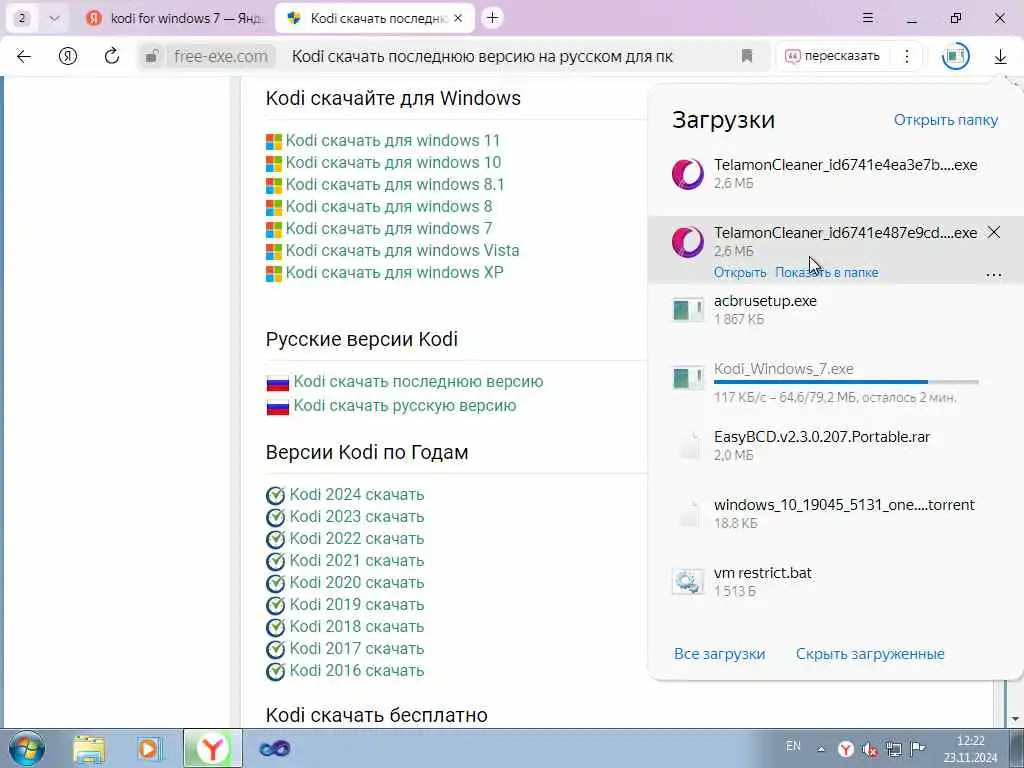The height and width of the screenshot is (768, 1024).
Task: Open the Windows Start orb
Action: point(27,748)
